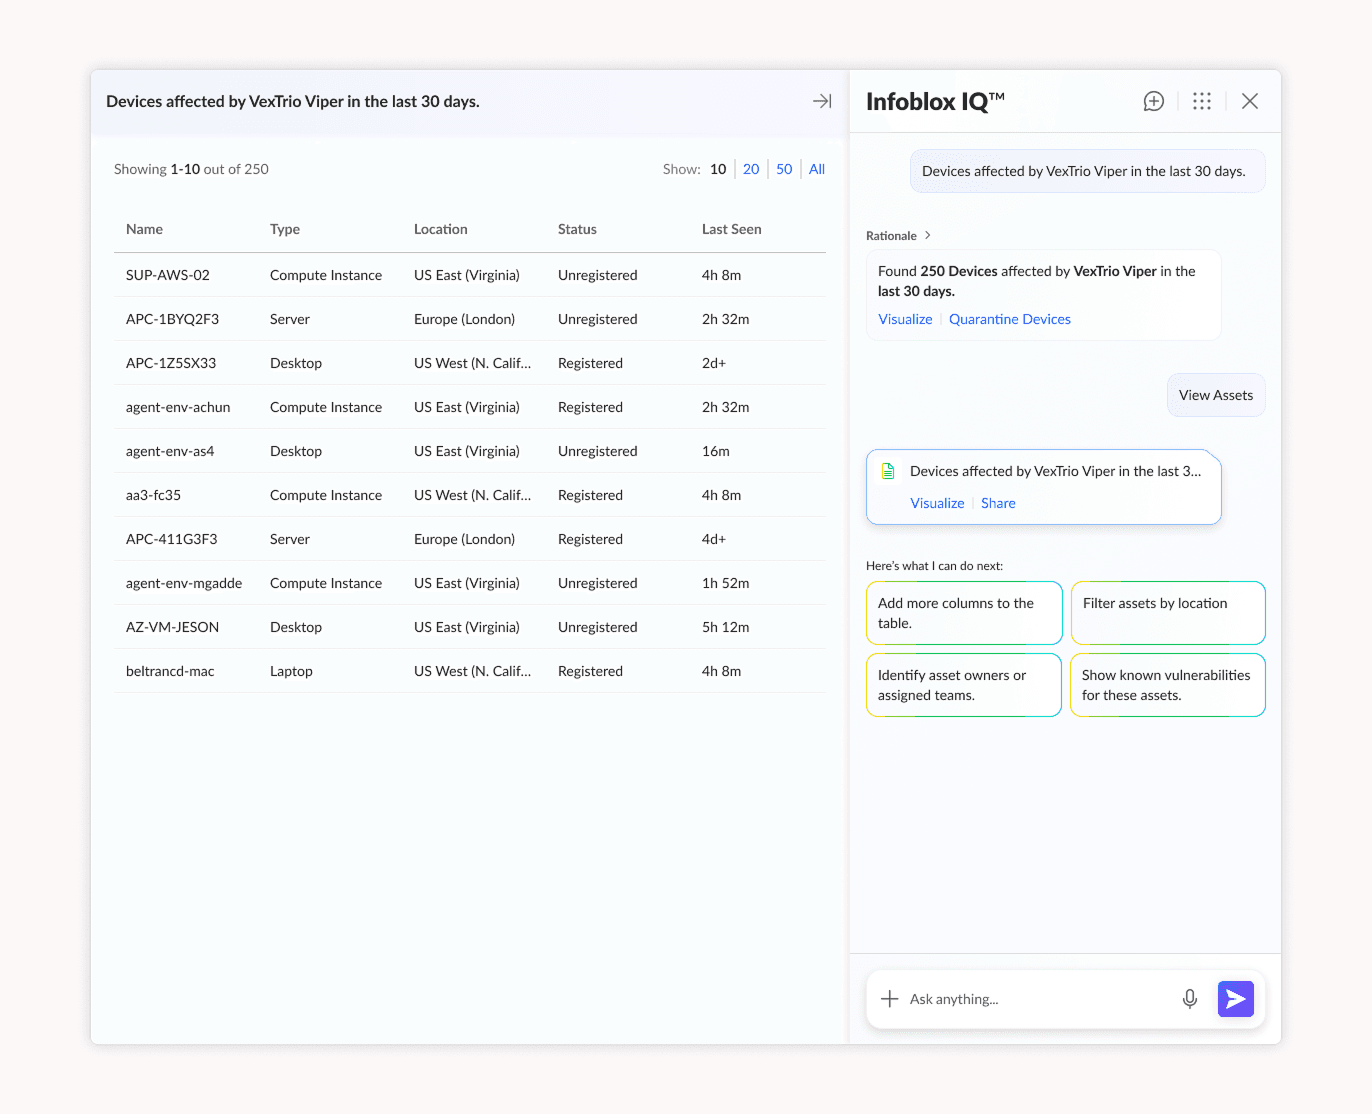Image resolution: width=1372 pixels, height=1114 pixels.
Task: Sort by the Last Seen column header
Action: (x=732, y=229)
